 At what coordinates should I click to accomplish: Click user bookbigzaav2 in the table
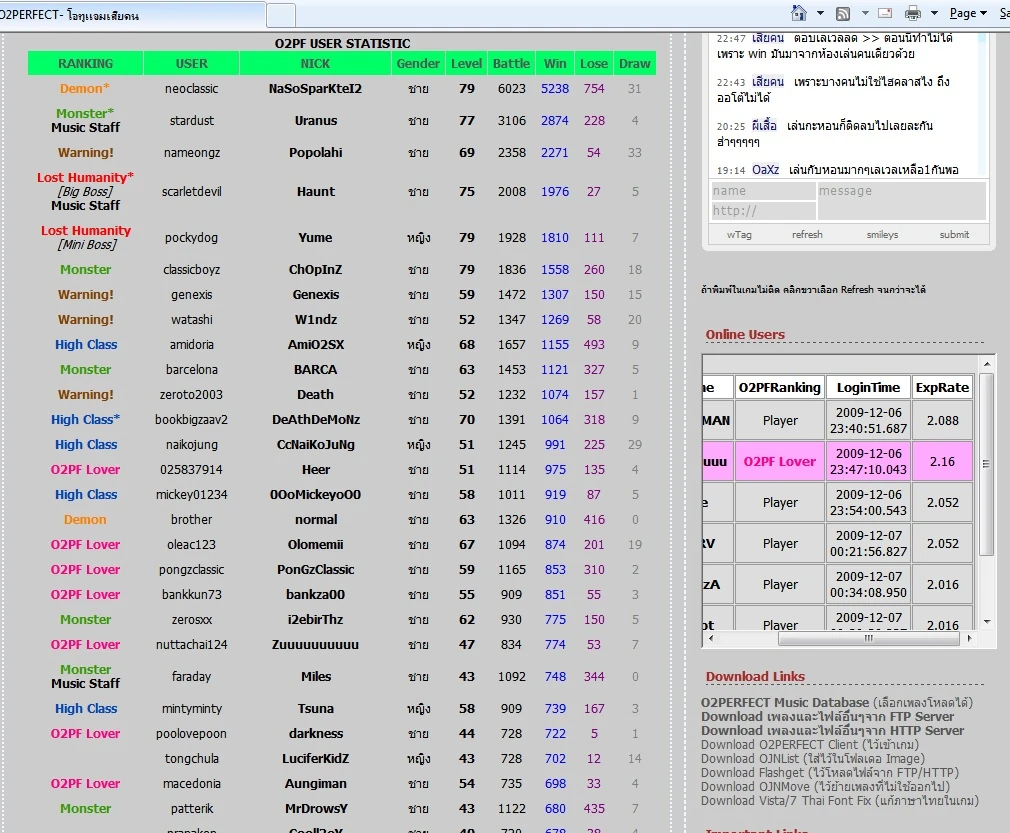click(x=191, y=419)
